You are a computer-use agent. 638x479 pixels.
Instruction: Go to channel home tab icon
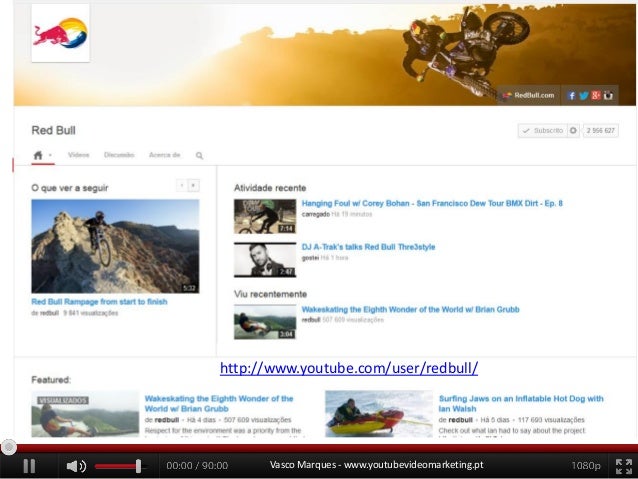38,155
